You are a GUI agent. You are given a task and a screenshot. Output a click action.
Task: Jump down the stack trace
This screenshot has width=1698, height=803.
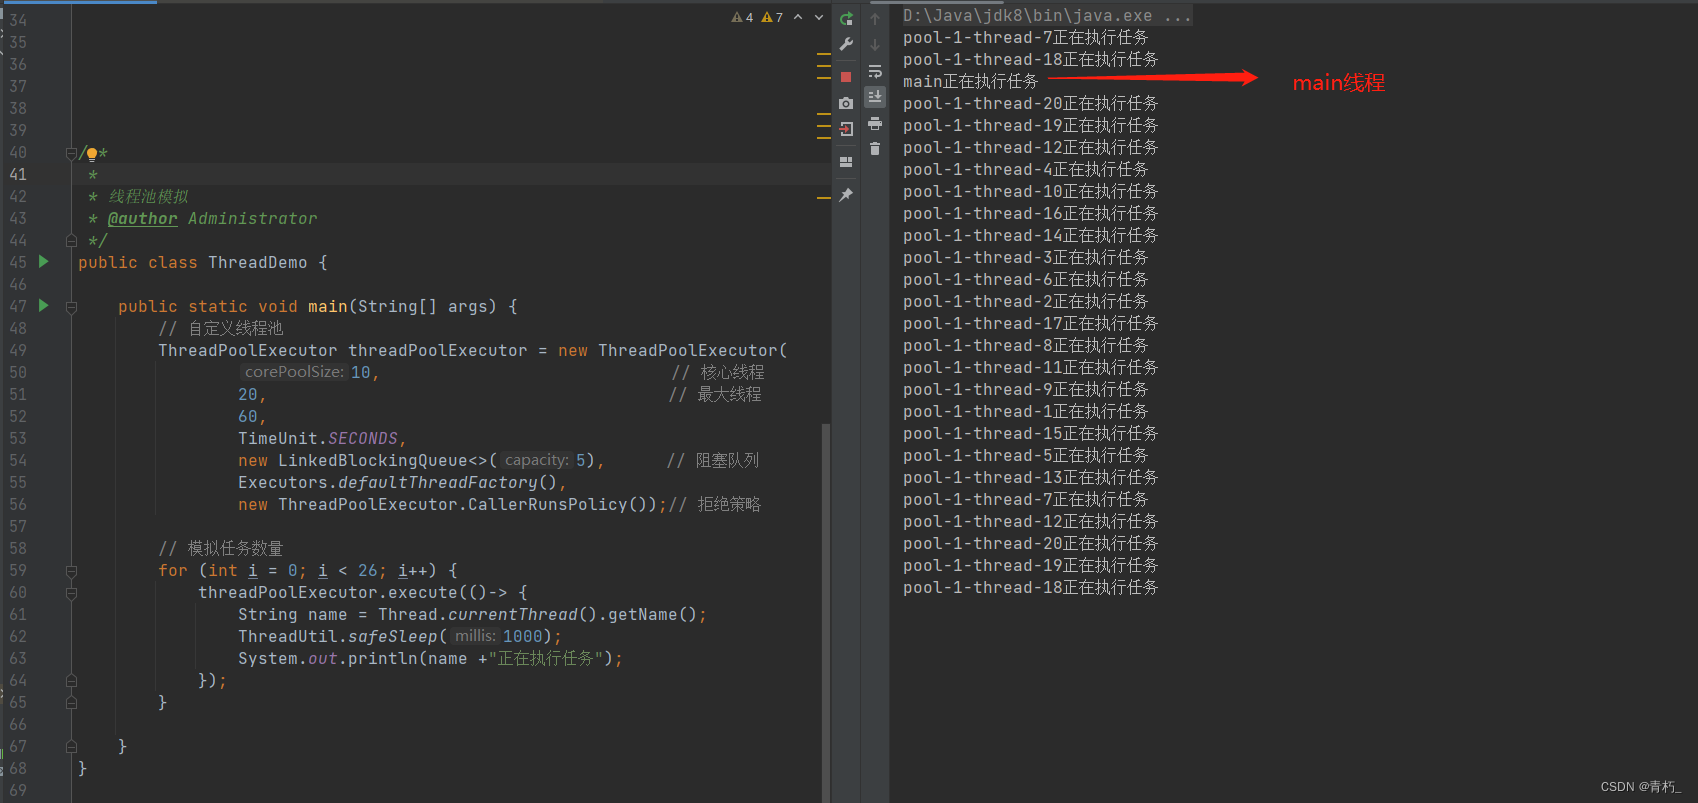pyautogui.click(x=875, y=45)
